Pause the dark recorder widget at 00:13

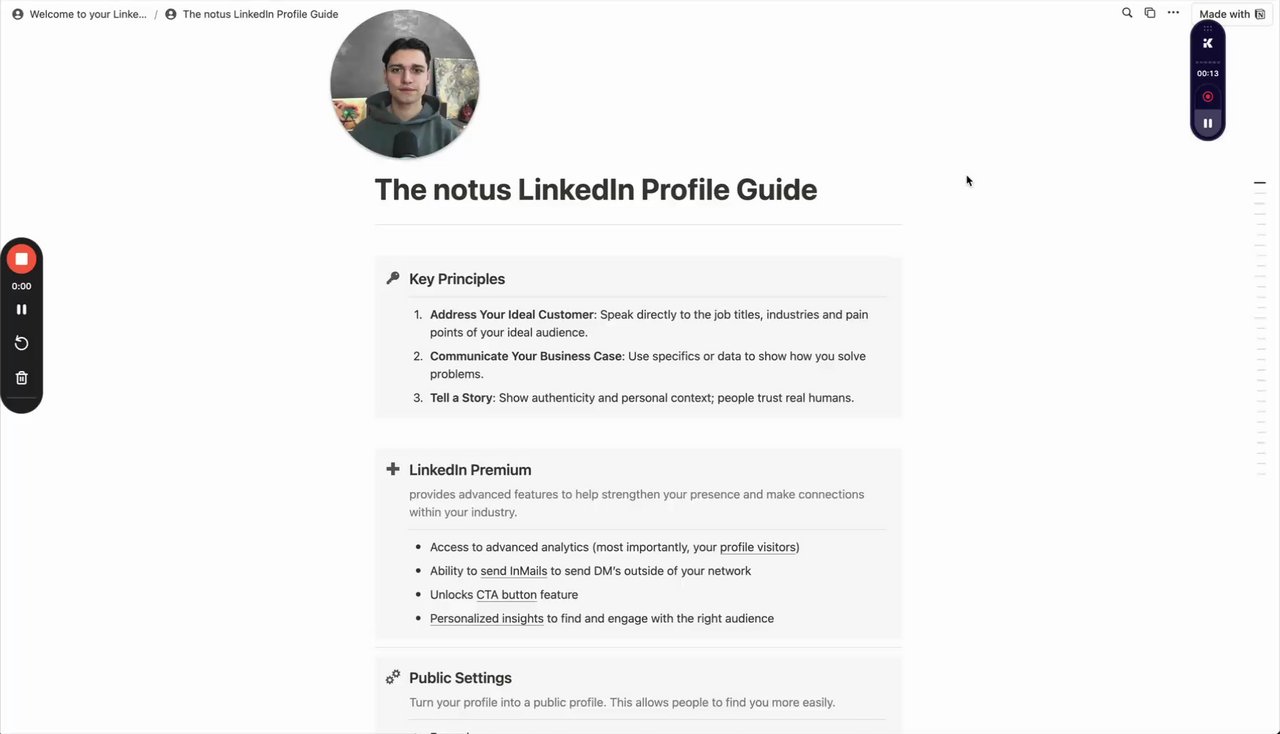point(1208,123)
